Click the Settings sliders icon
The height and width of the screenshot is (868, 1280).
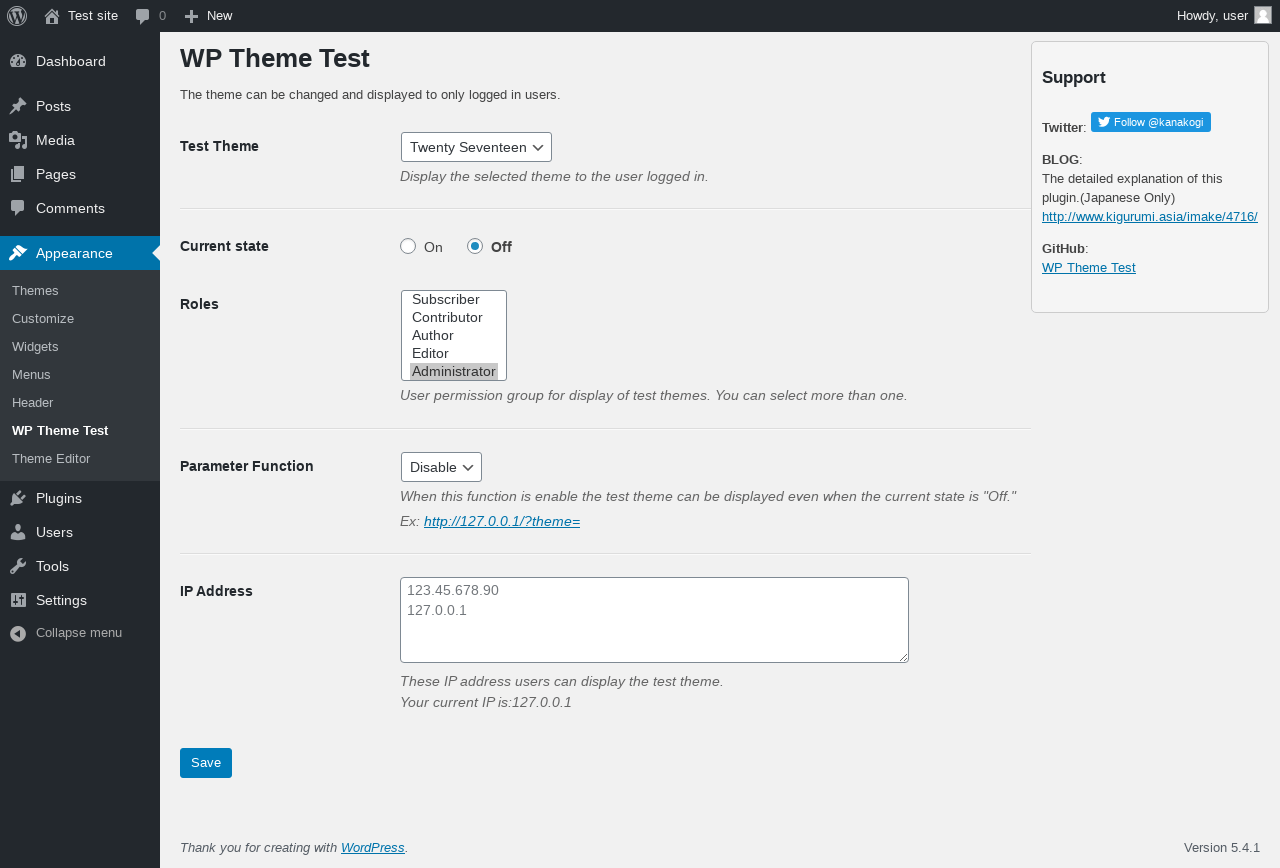pyautogui.click(x=18, y=600)
